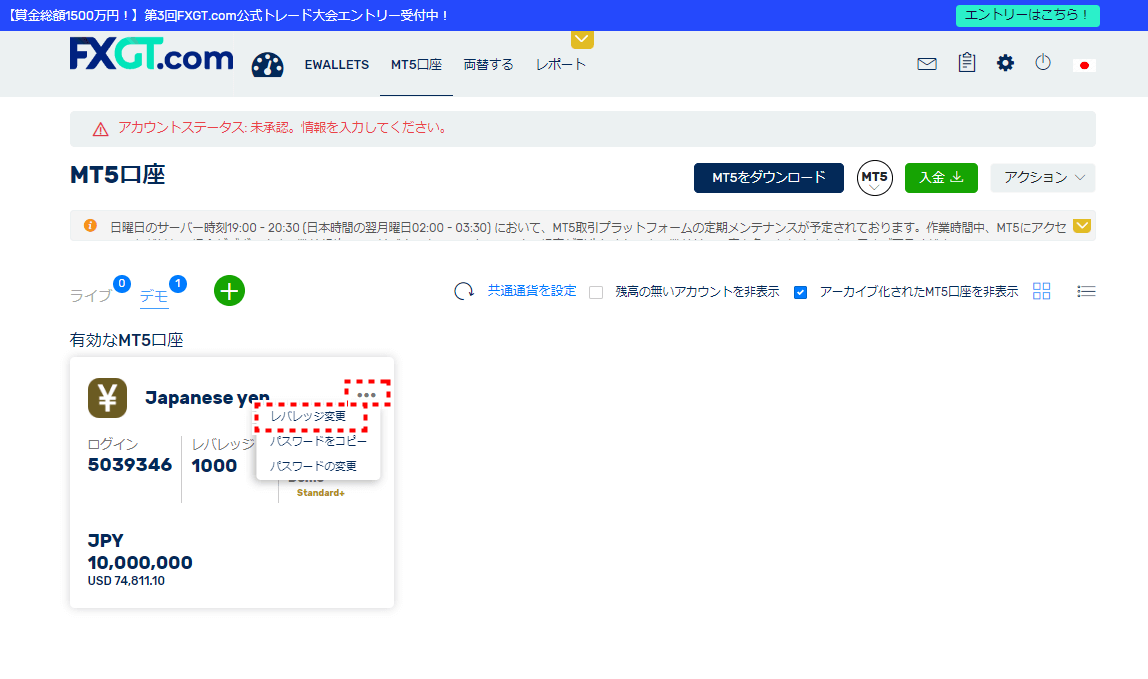This screenshot has width=1148, height=679.
Task: Refresh accounts with circular arrow icon
Action: coord(463,292)
